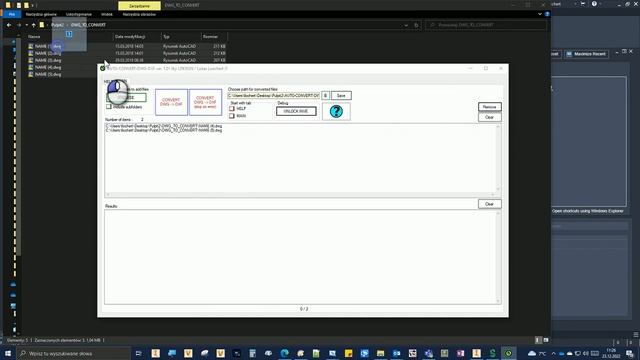Expand the Explorer ribbon chevron
The height and width of the screenshot is (360, 640).
coord(540,14)
